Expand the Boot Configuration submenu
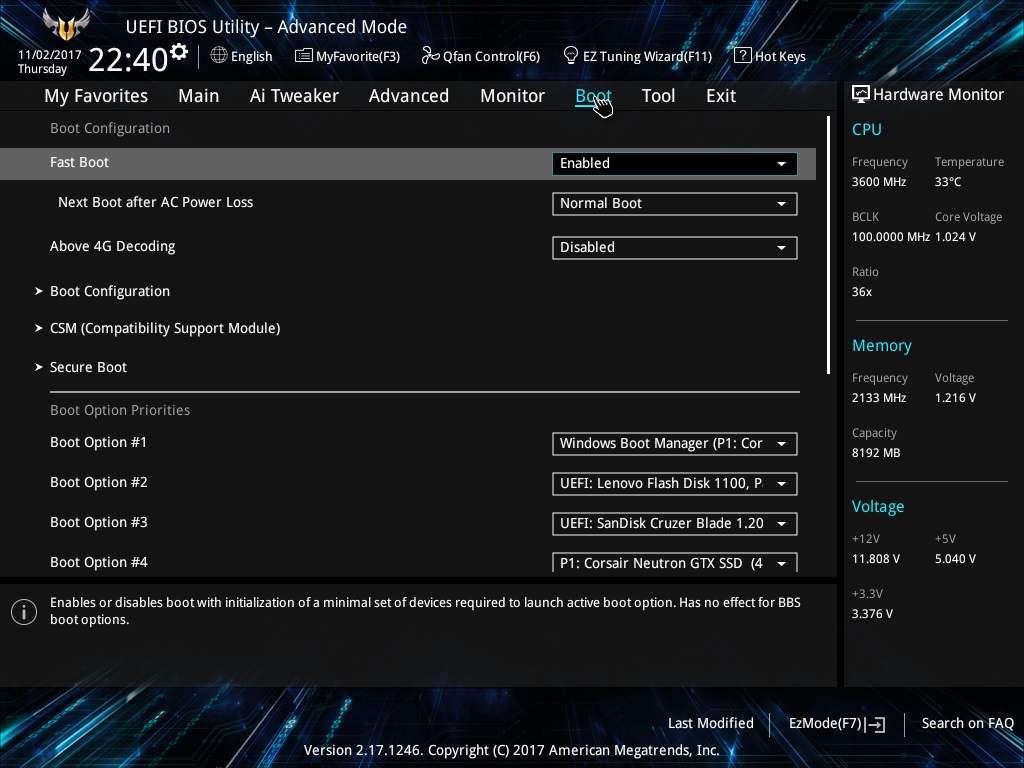Image resolution: width=1024 pixels, height=768 pixels. tap(110, 291)
